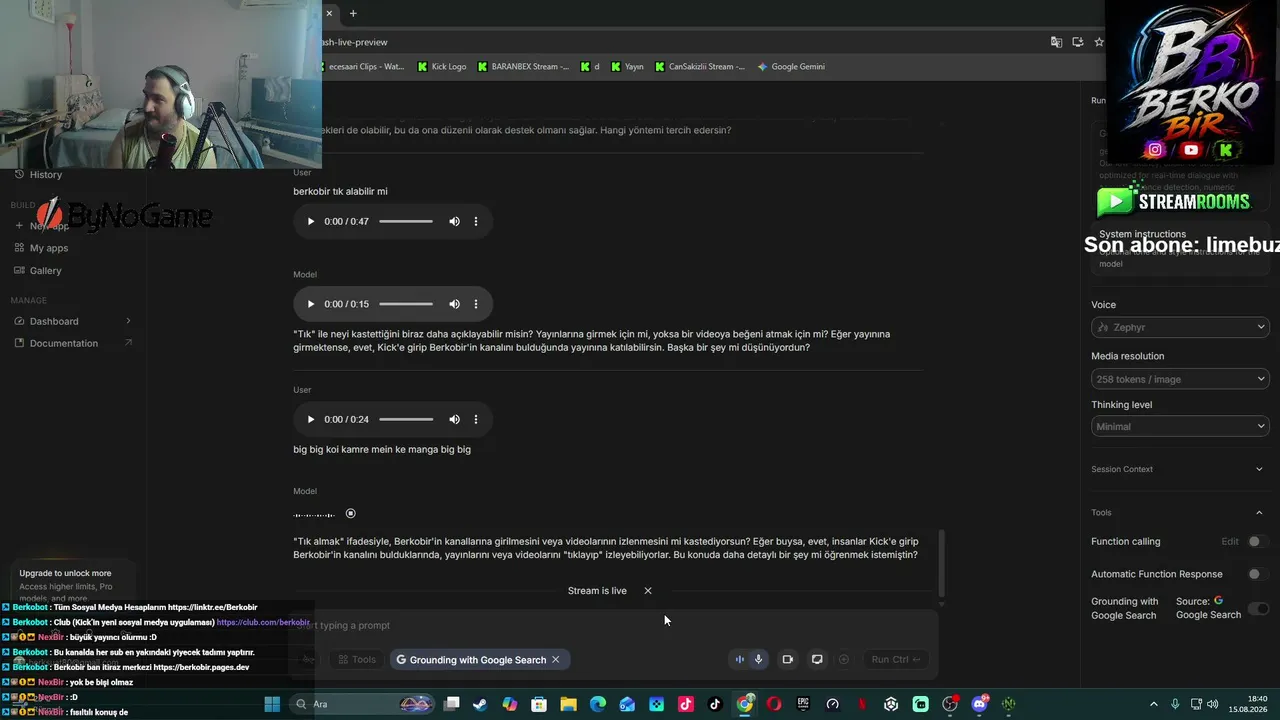This screenshot has height=720, width=1280.
Task: Open the BARANBEX Stream bookmark
Action: coord(523,67)
